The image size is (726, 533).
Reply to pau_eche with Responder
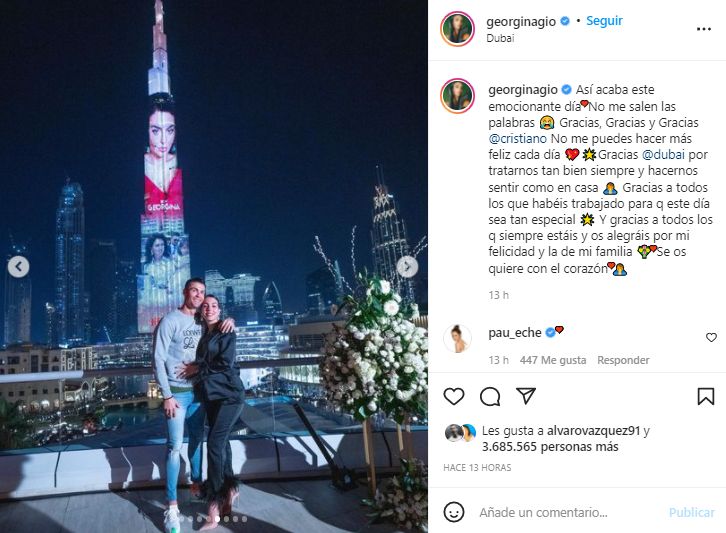(x=623, y=360)
